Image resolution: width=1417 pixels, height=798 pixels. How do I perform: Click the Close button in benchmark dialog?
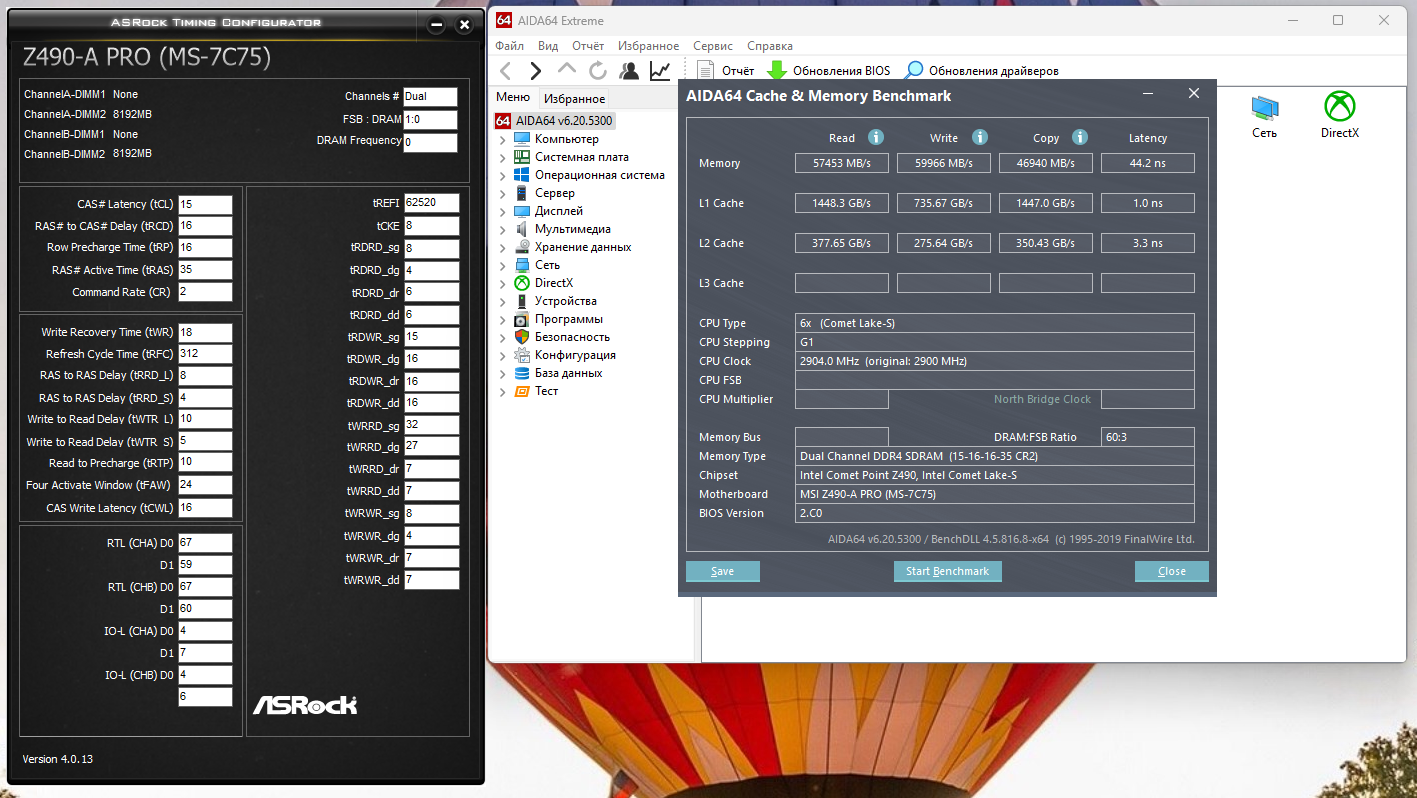click(x=1172, y=571)
